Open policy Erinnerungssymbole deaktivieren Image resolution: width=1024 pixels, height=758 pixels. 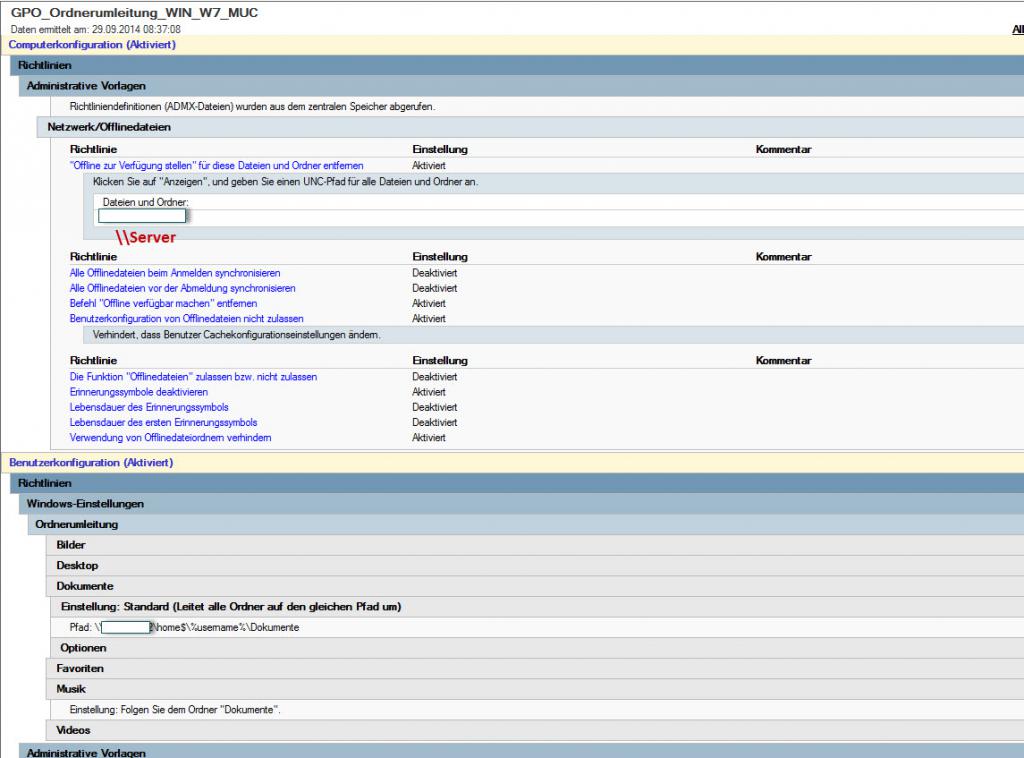[139, 392]
